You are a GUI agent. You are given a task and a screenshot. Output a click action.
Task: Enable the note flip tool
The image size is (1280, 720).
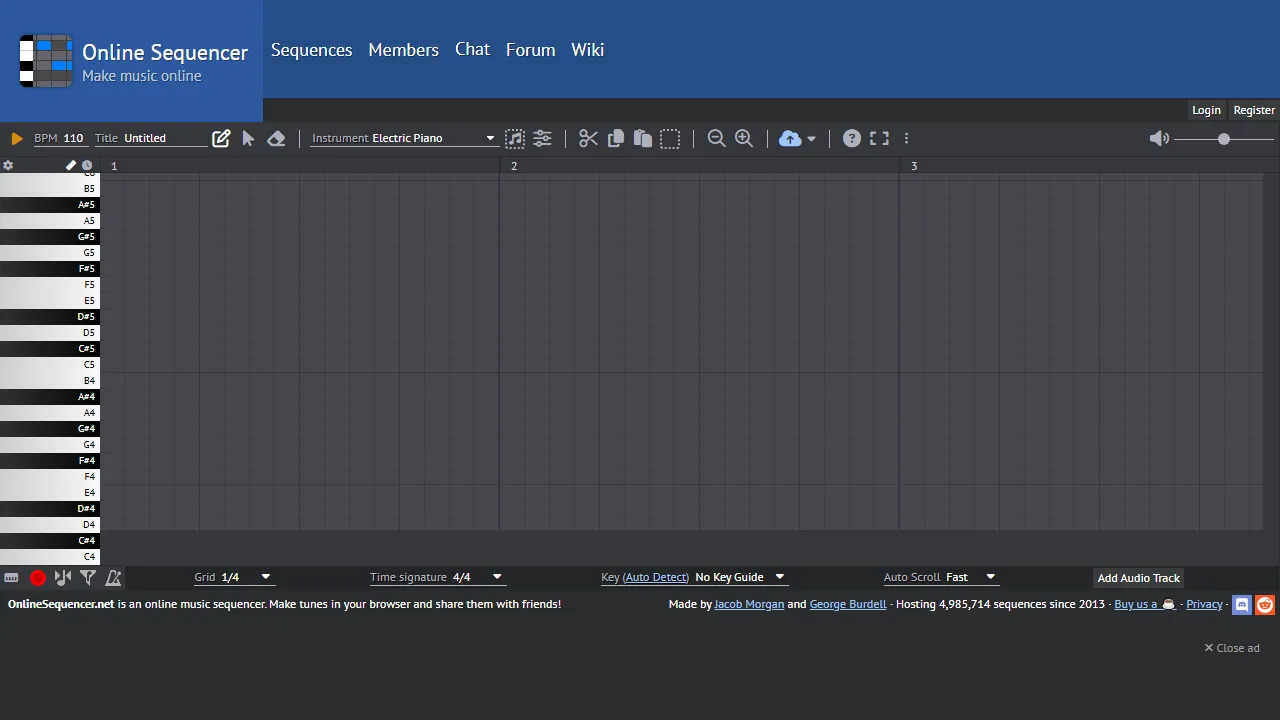click(x=62, y=577)
